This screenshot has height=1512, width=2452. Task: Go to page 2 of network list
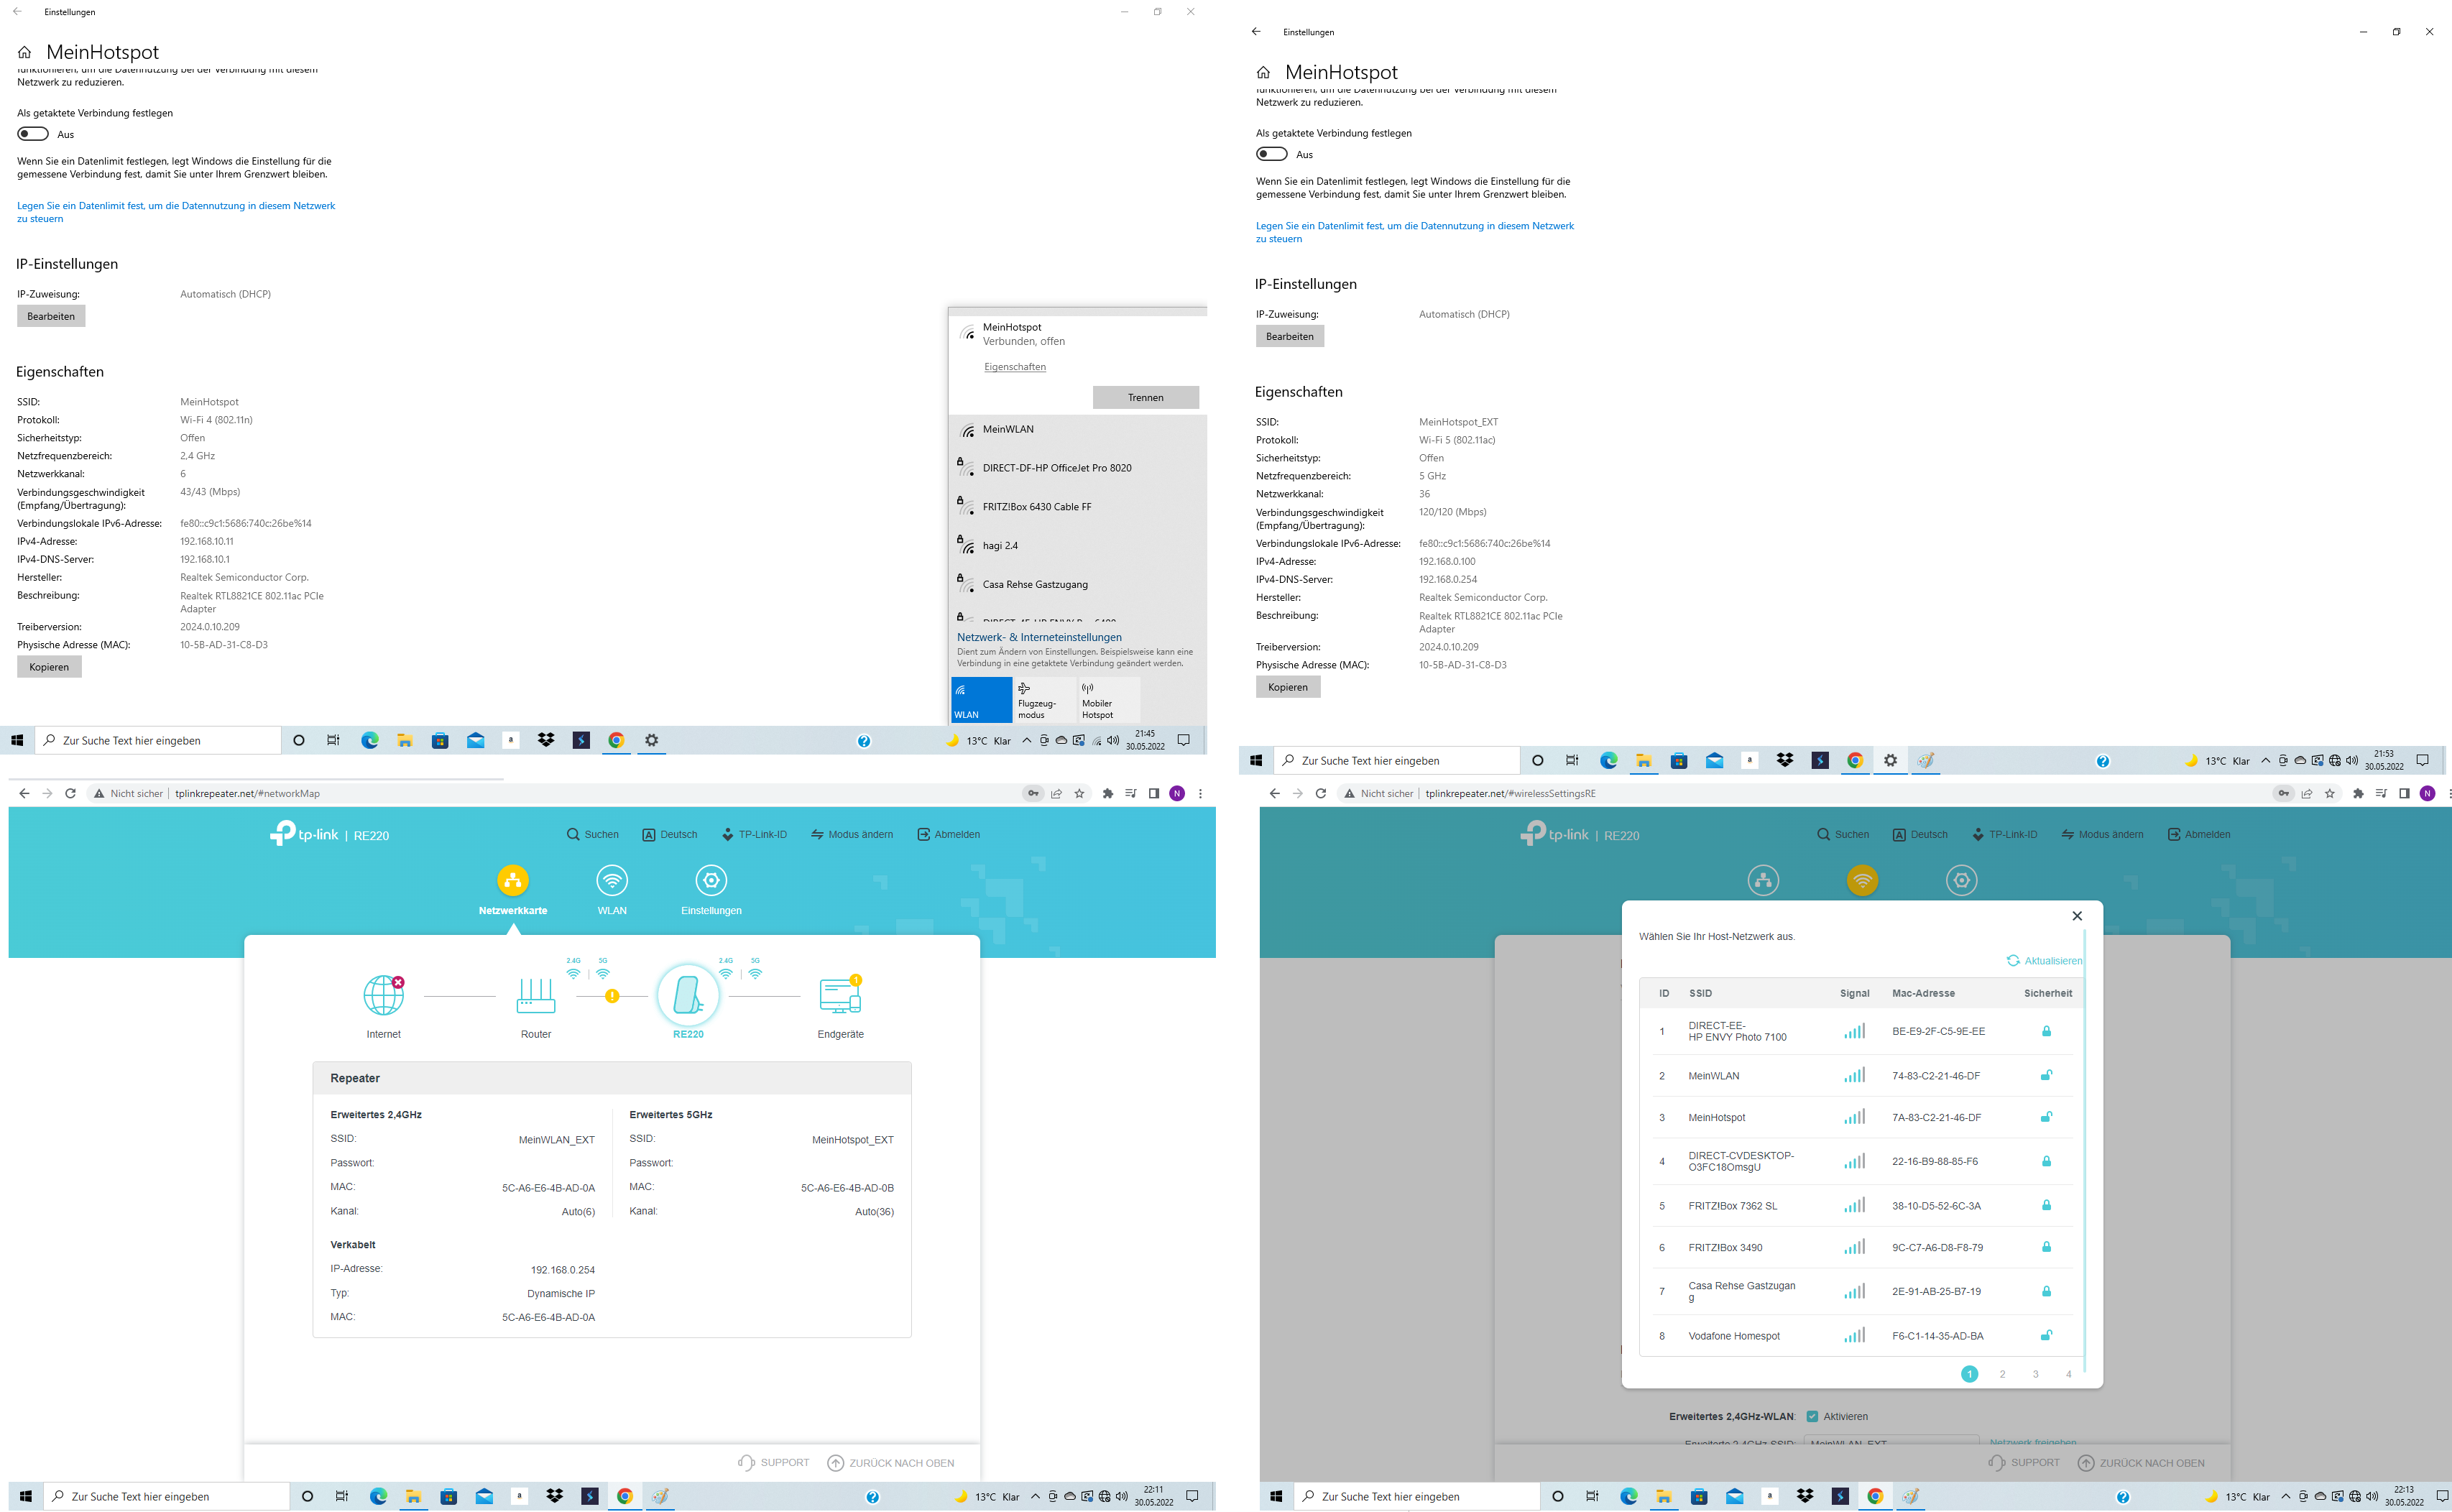click(x=2002, y=1375)
